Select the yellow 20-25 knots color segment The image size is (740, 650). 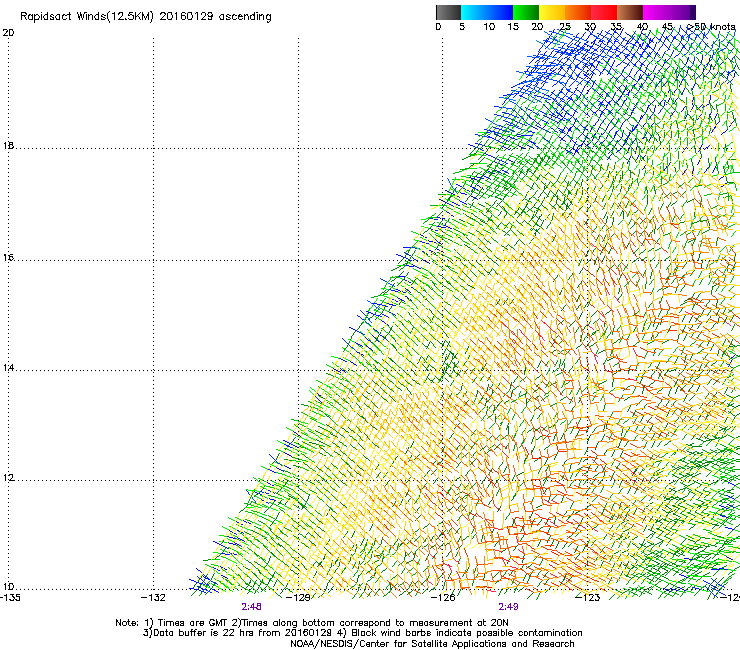click(552, 12)
